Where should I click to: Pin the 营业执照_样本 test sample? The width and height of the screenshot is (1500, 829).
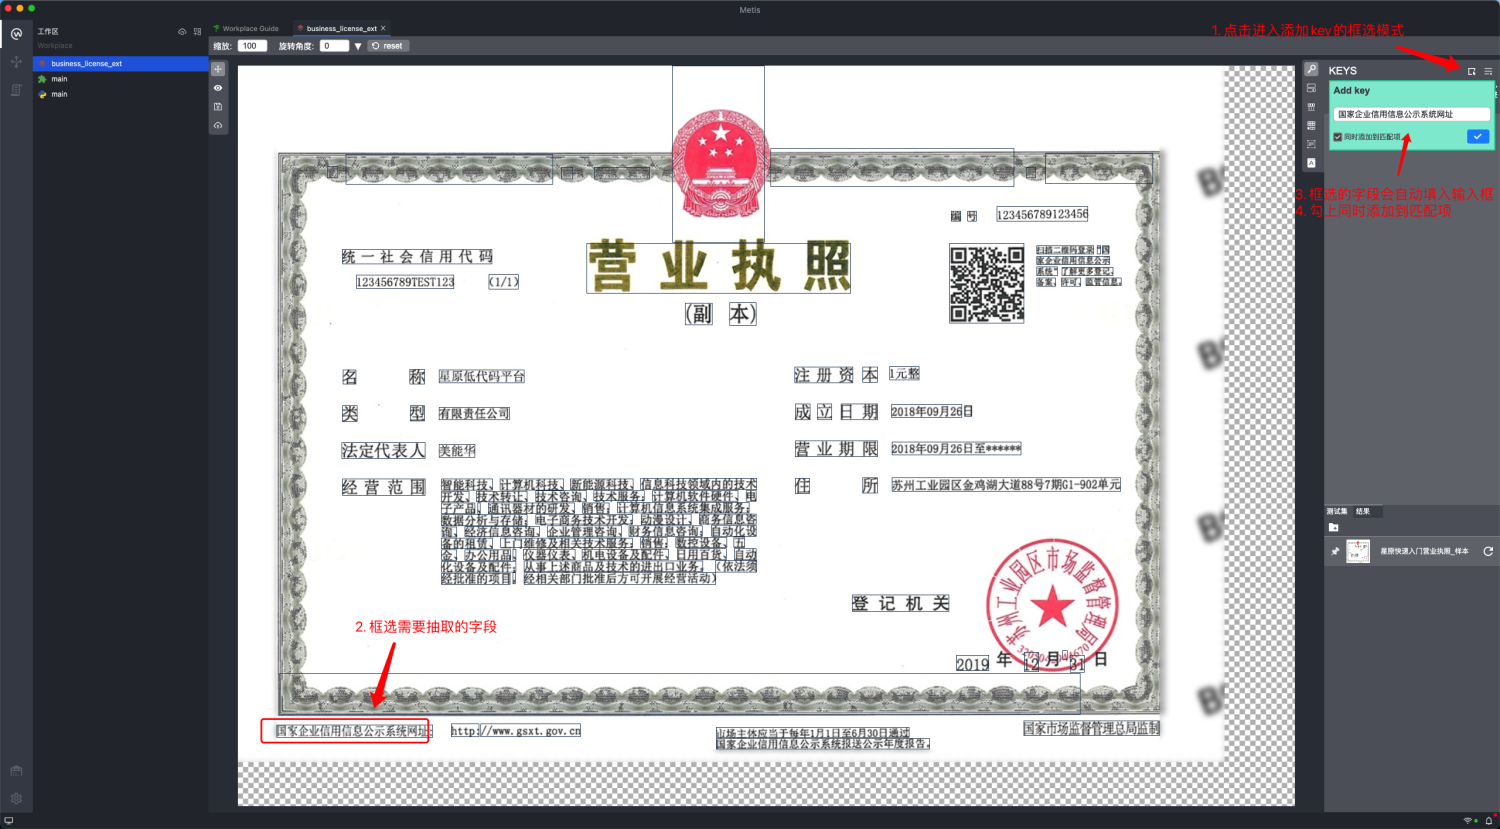tap(1335, 551)
